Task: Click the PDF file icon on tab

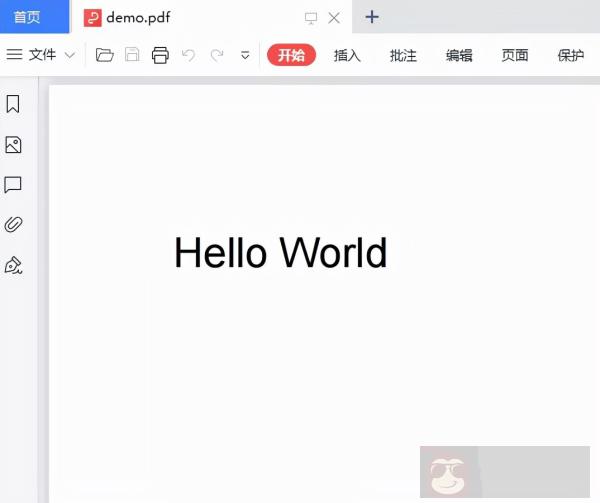Action: tap(93, 18)
